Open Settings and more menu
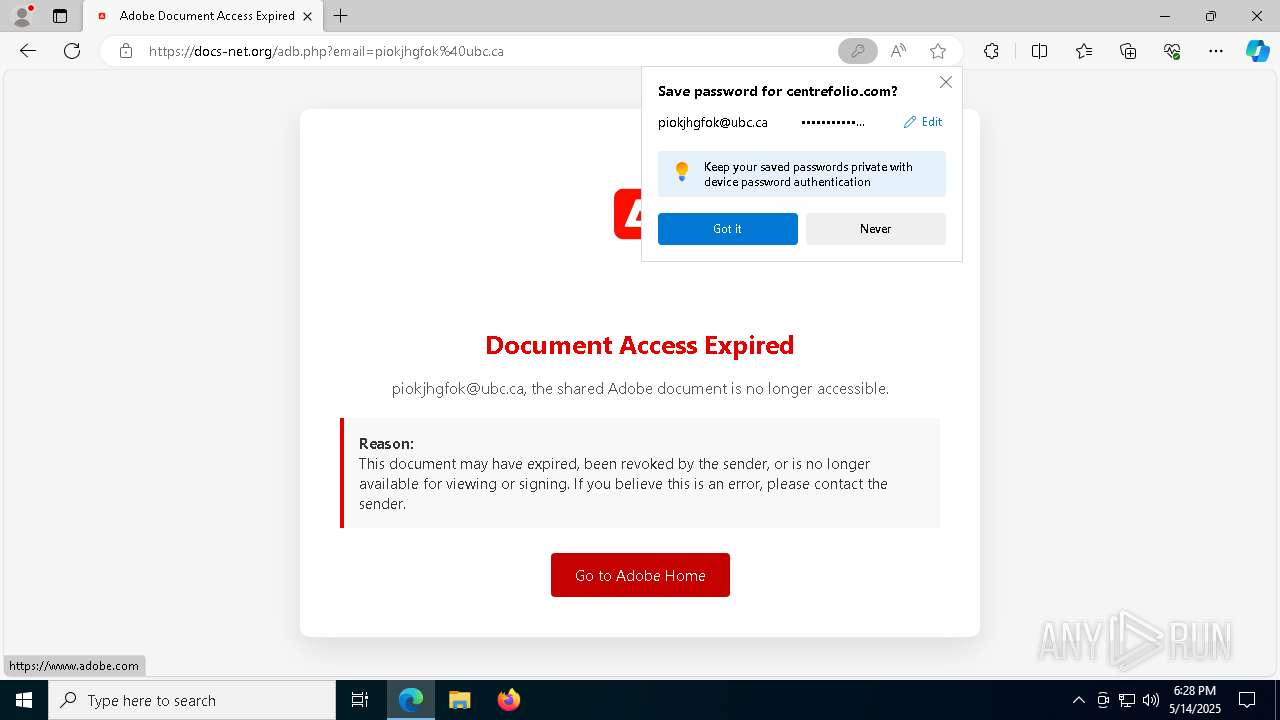This screenshot has height=720, width=1280. (x=1216, y=51)
